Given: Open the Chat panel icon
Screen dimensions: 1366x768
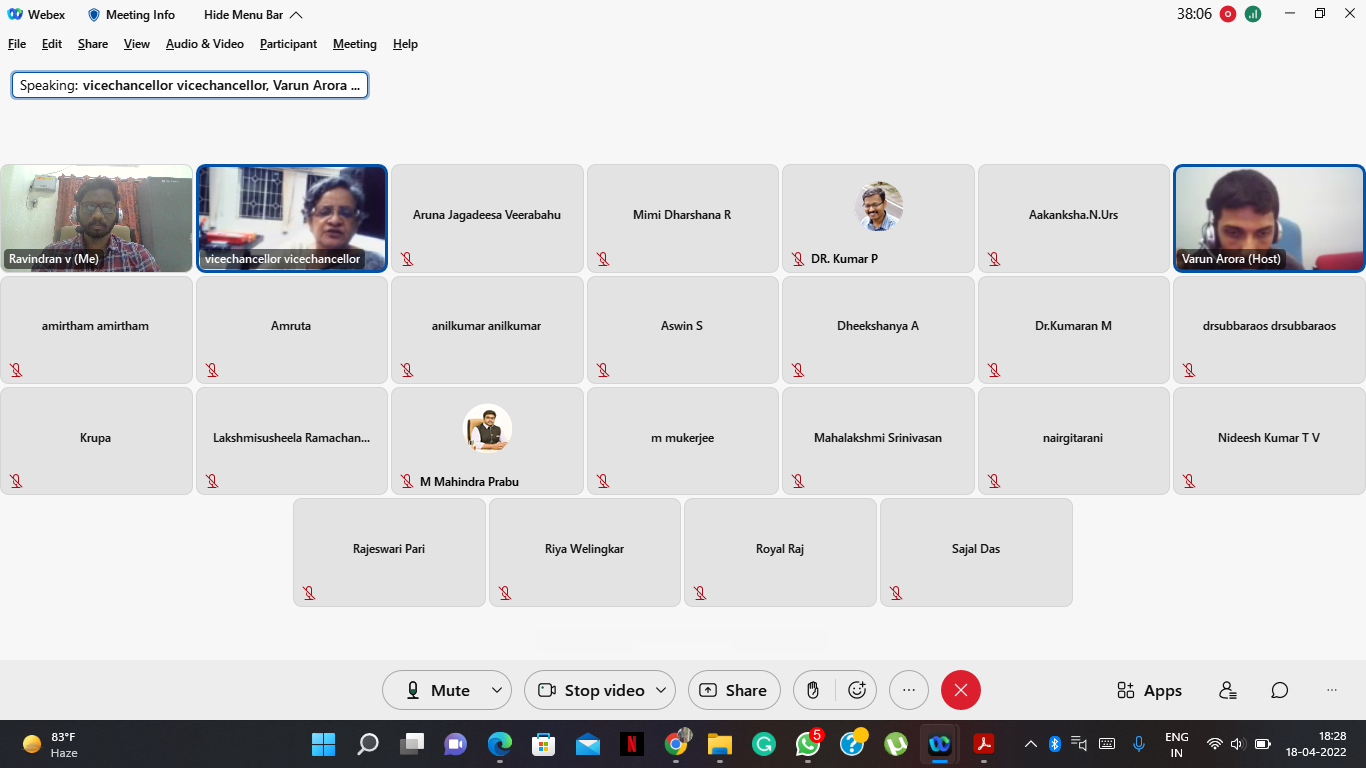Looking at the screenshot, I should click(x=1280, y=690).
